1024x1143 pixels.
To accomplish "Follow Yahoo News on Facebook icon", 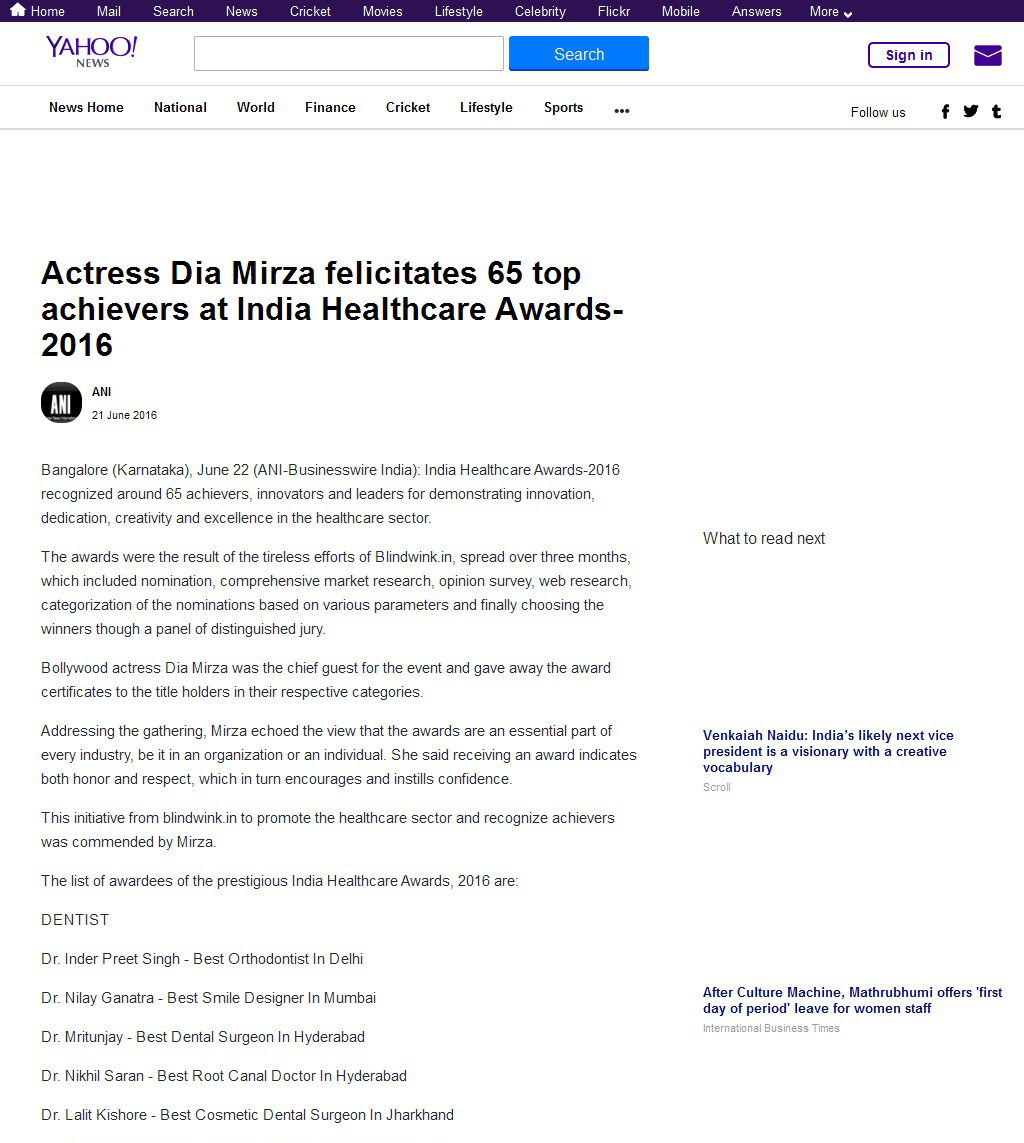I will pos(945,112).
